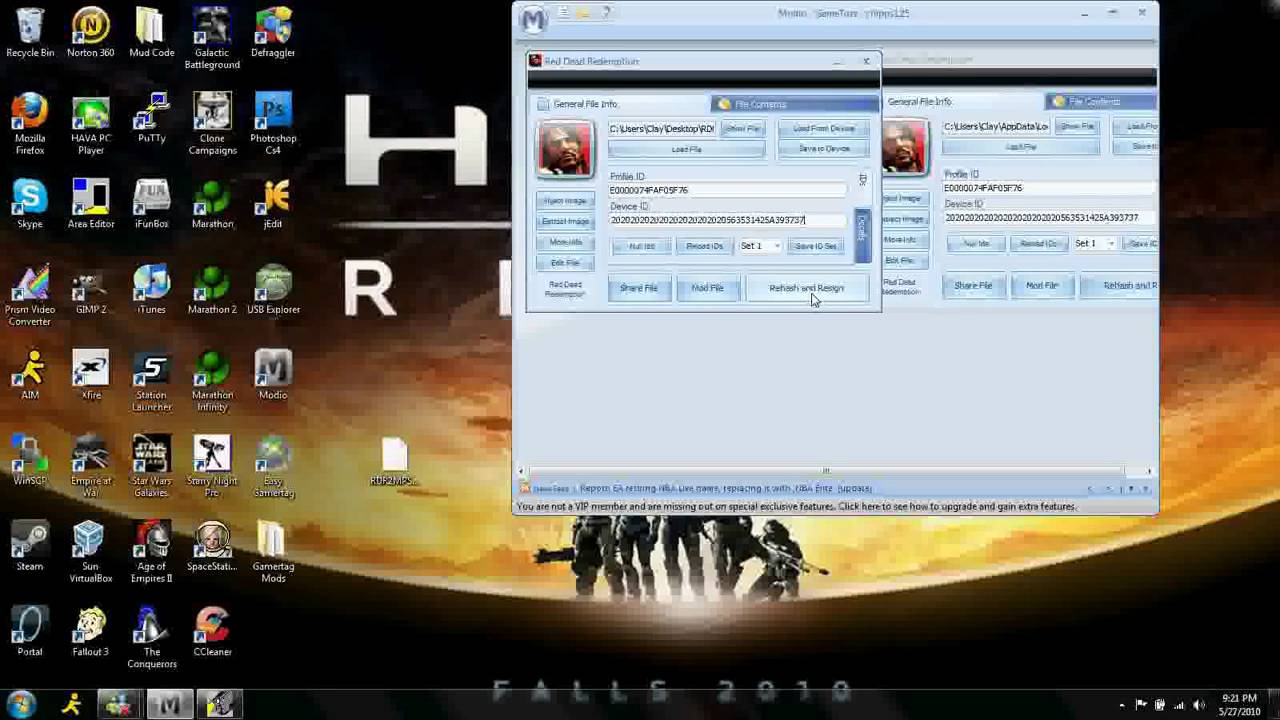Click the vertical IDs side tab
1280x720 pixels.
[862, 181]
